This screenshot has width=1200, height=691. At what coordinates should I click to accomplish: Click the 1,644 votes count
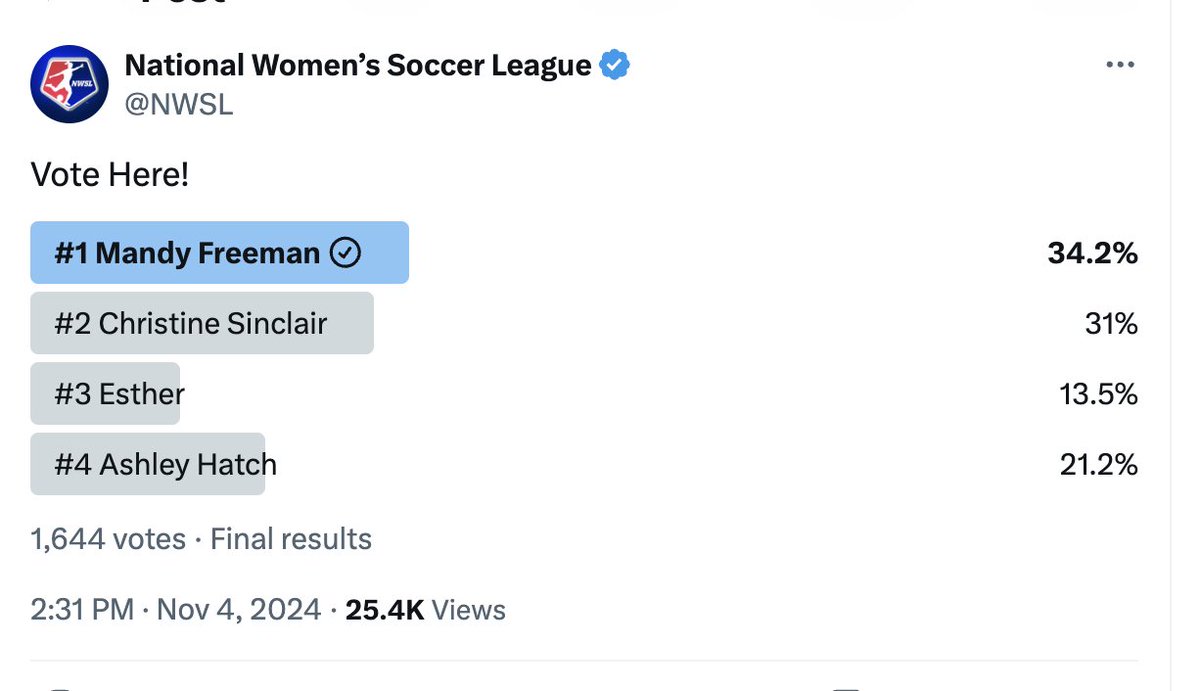(x=108, y=540)
